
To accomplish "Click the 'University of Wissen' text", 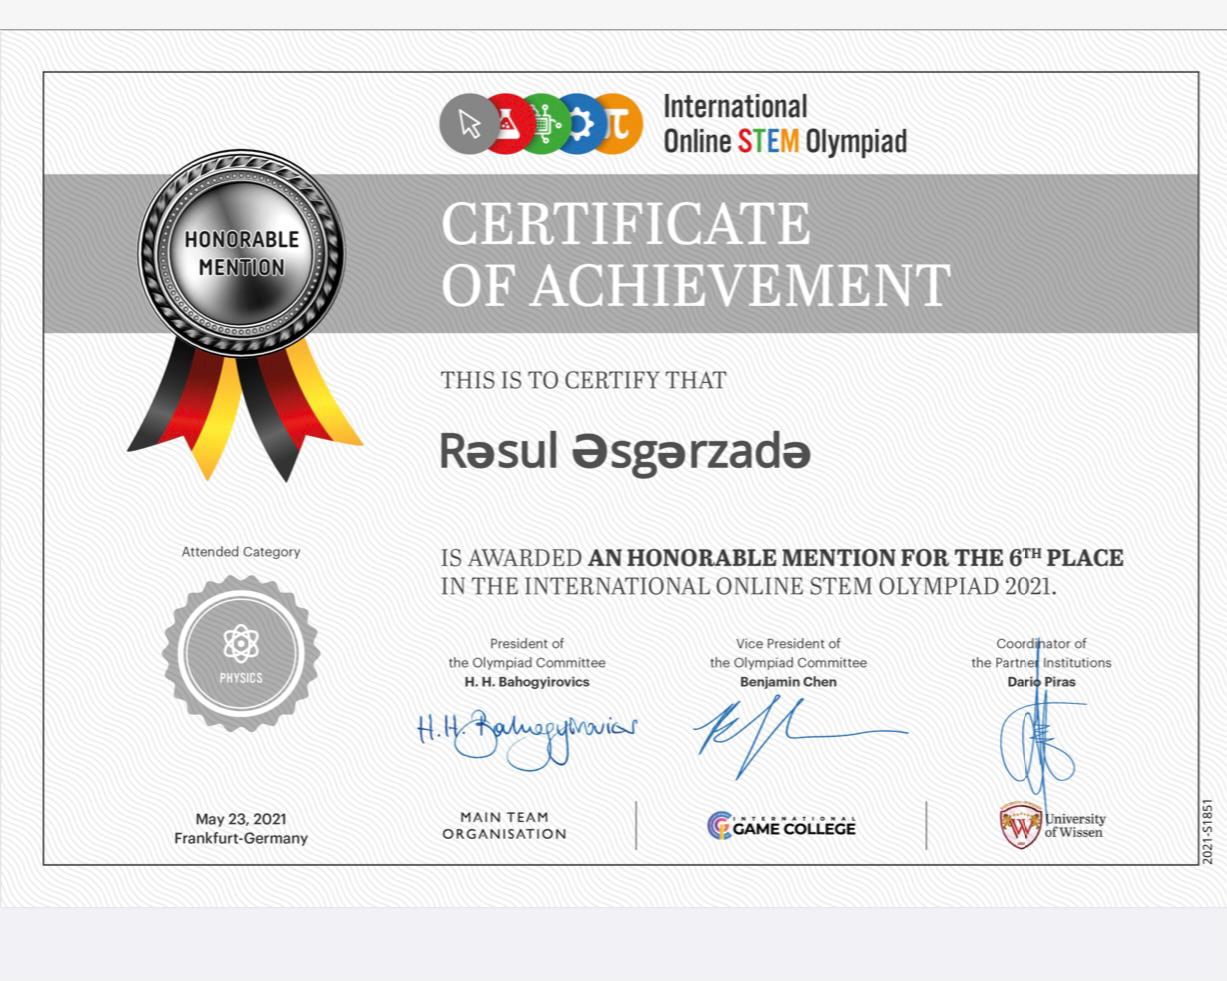I will [1075, 825].
